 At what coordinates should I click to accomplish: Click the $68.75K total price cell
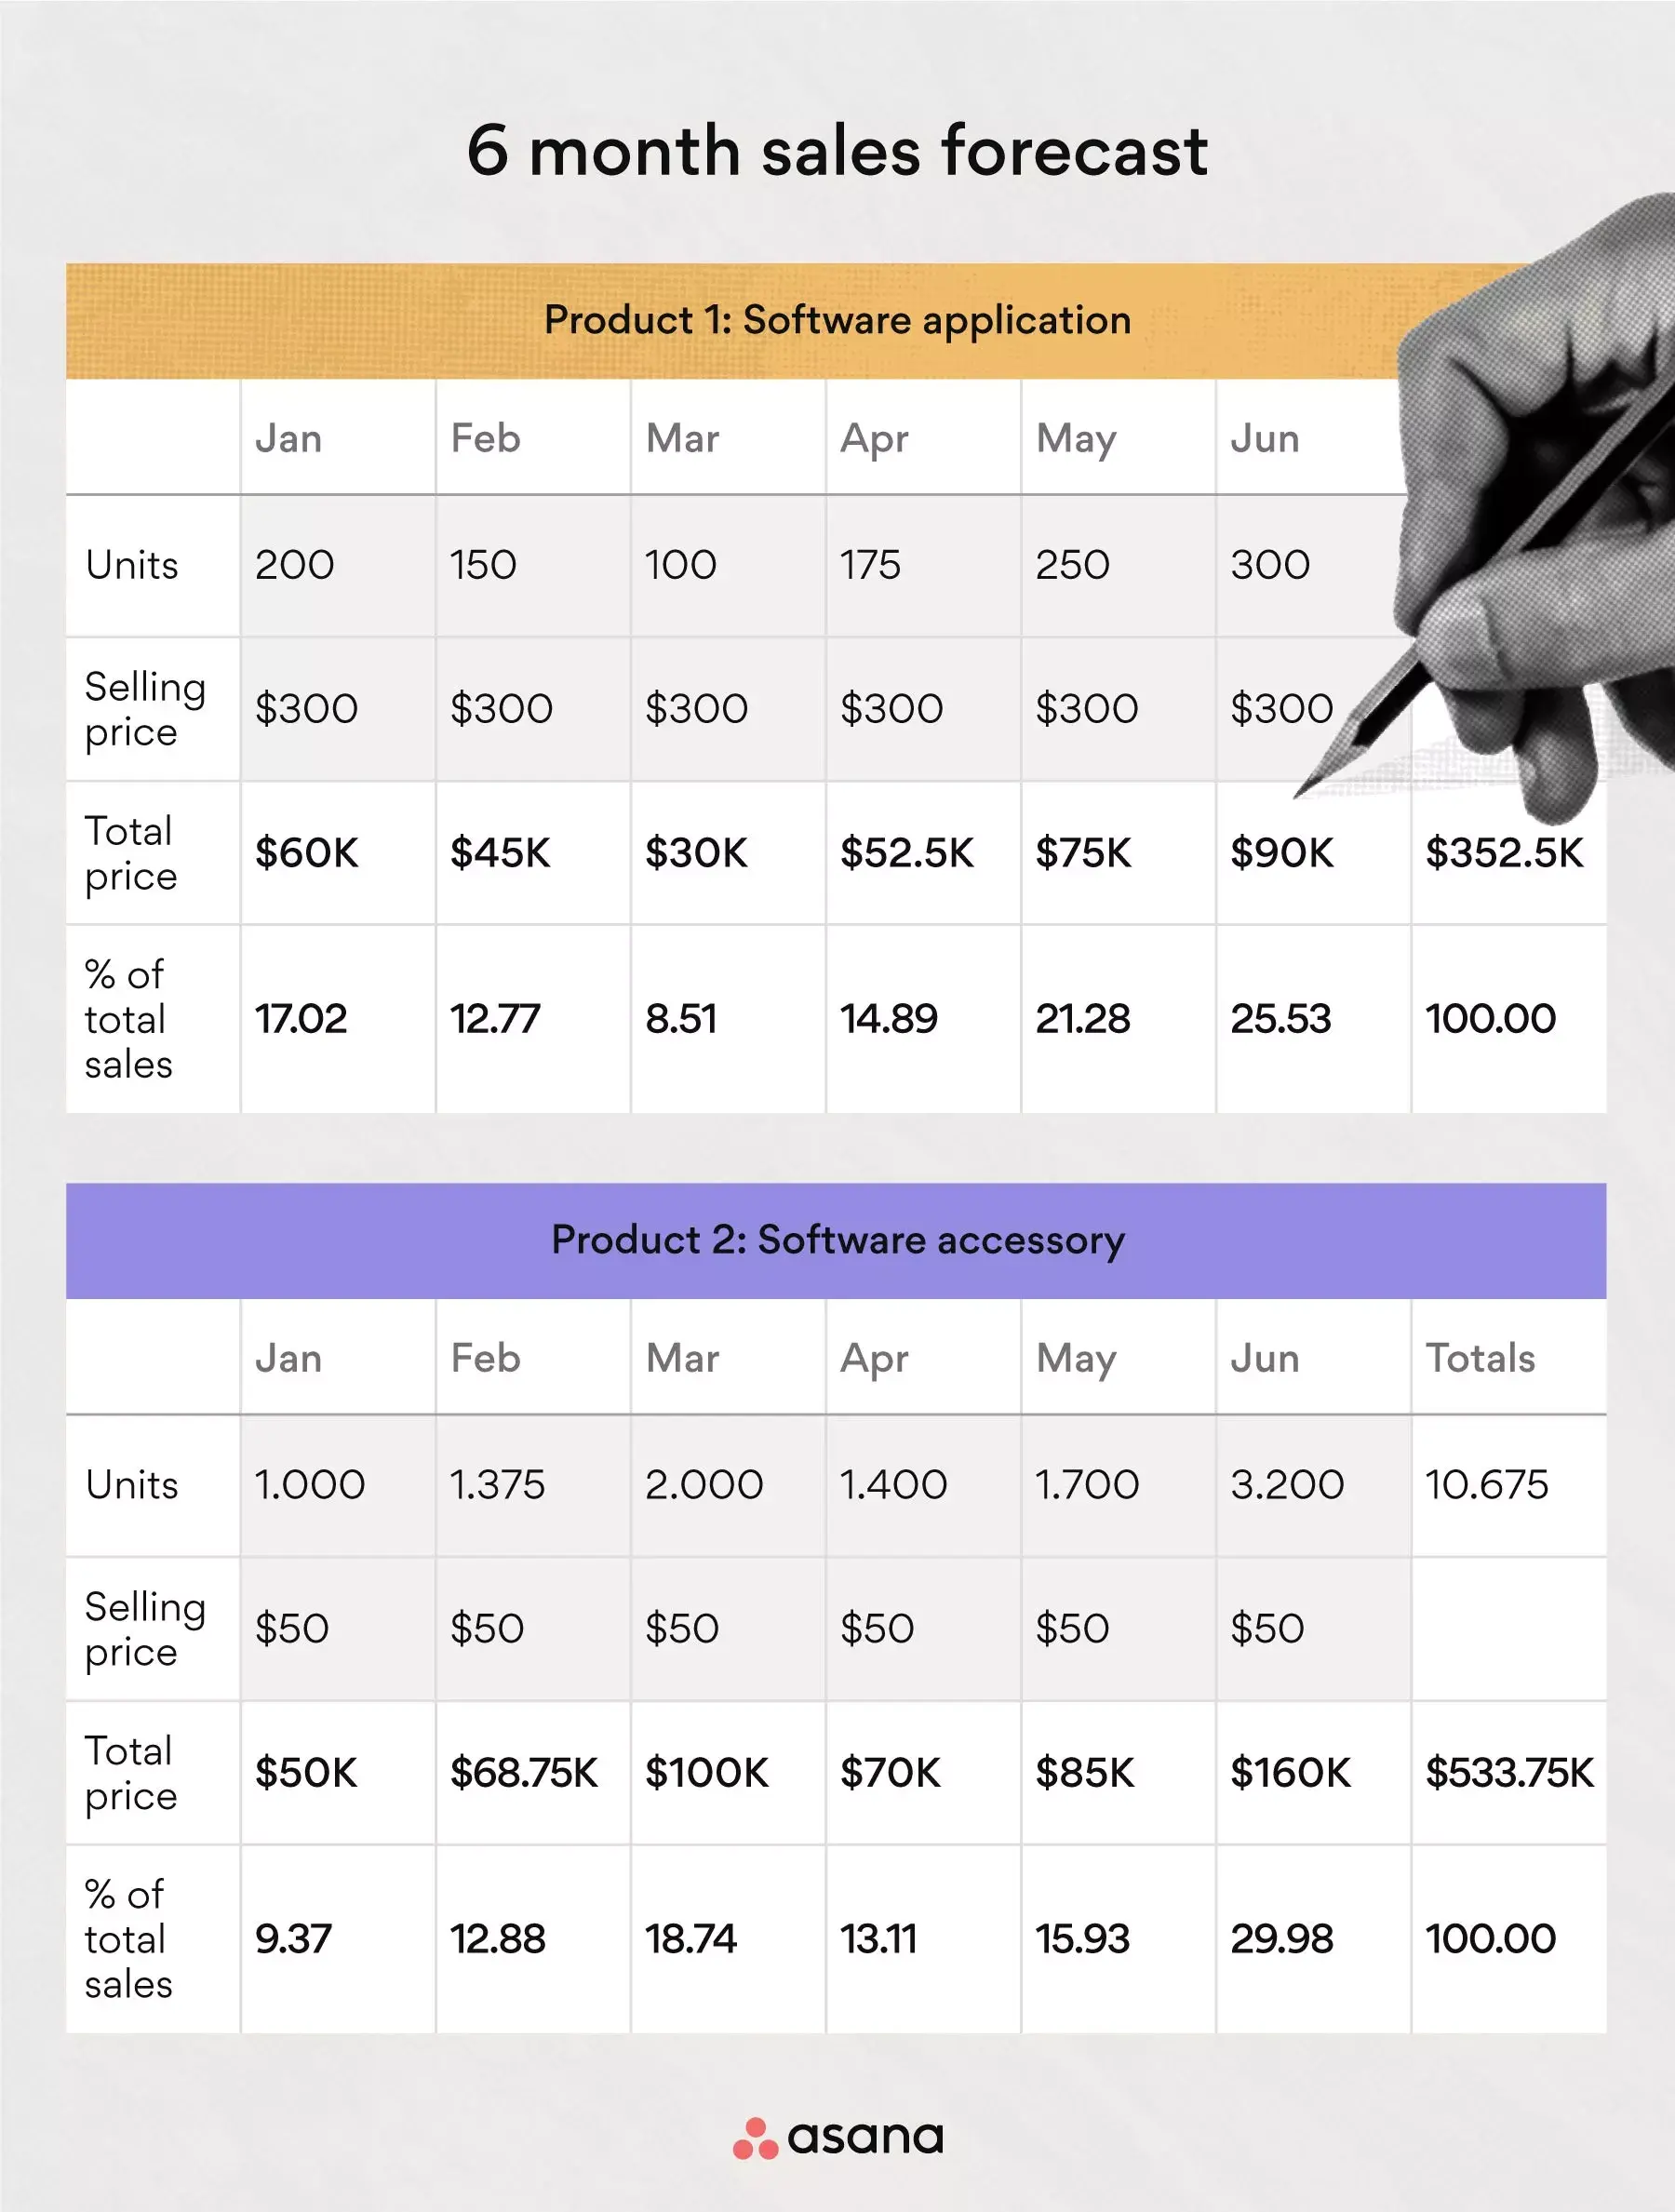tap(523, 1773)
